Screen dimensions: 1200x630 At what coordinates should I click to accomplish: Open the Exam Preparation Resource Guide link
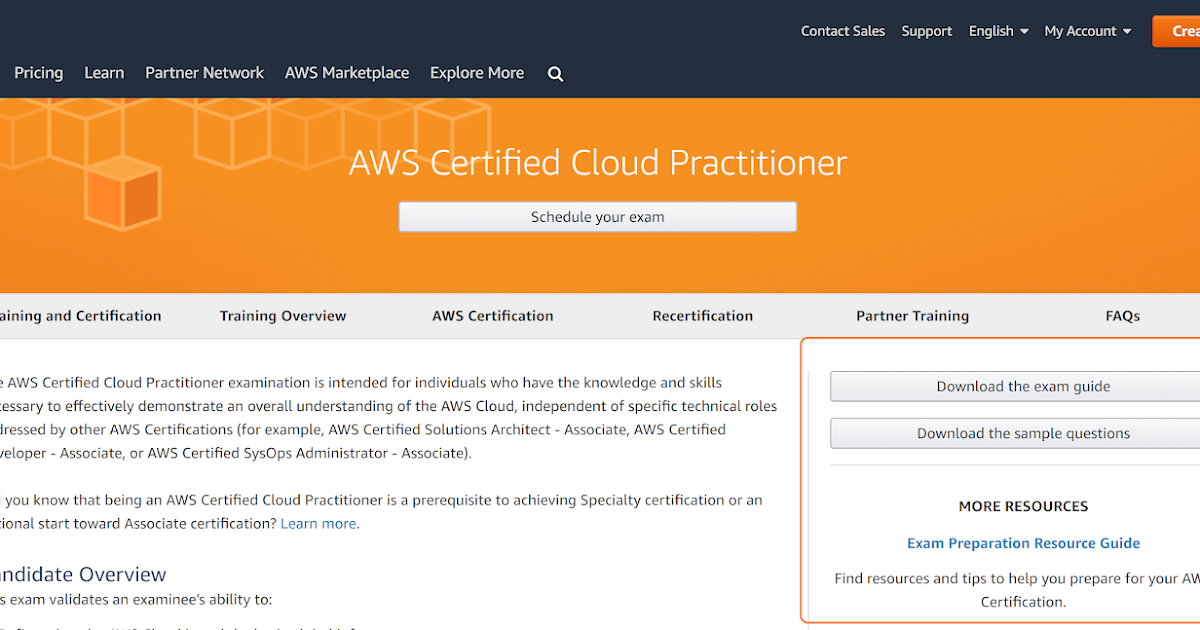(1023, 544)
